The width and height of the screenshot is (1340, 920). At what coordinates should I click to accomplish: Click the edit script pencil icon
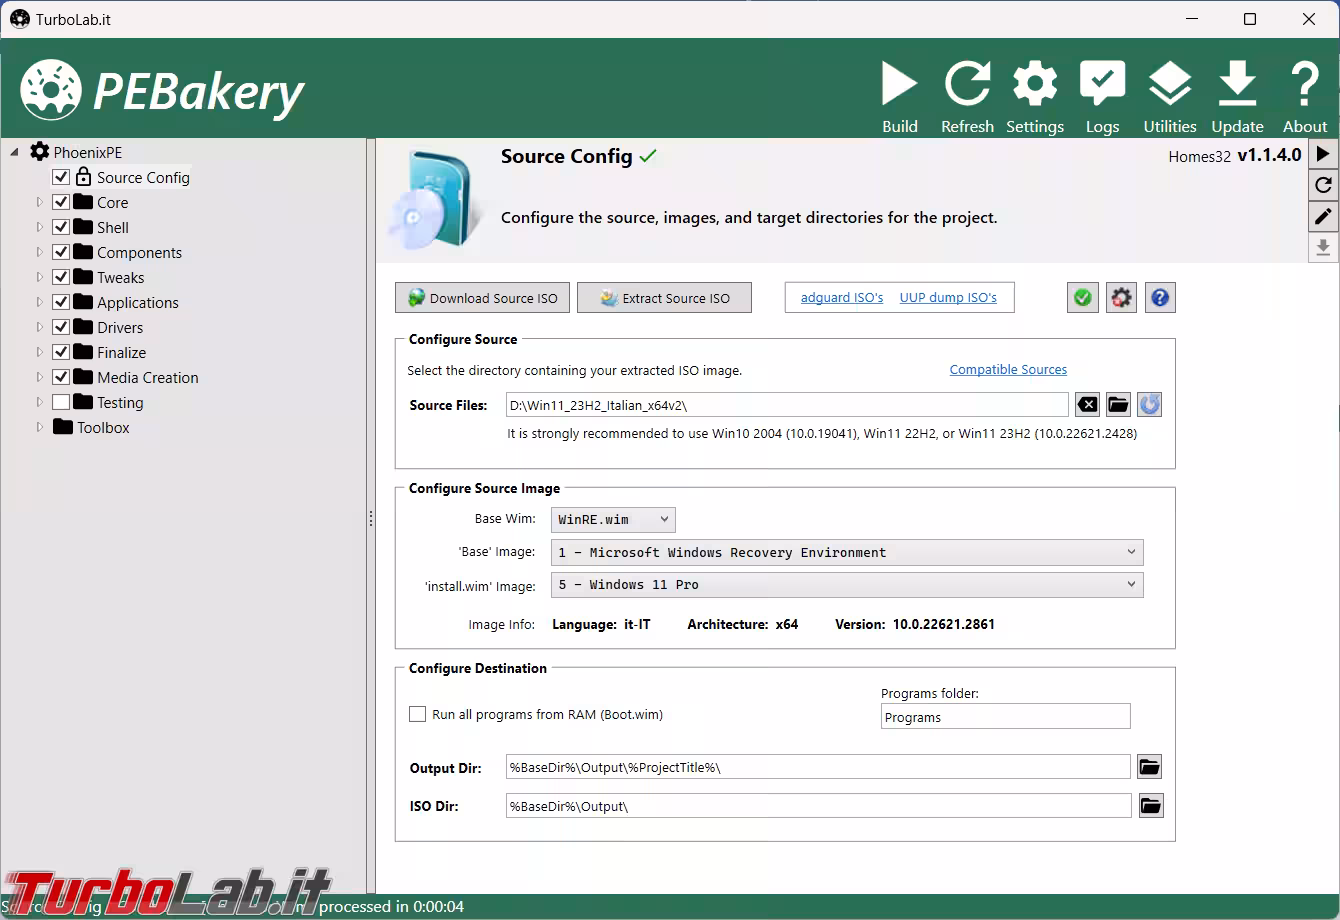pyautogui.click(x=1323, y=216)
